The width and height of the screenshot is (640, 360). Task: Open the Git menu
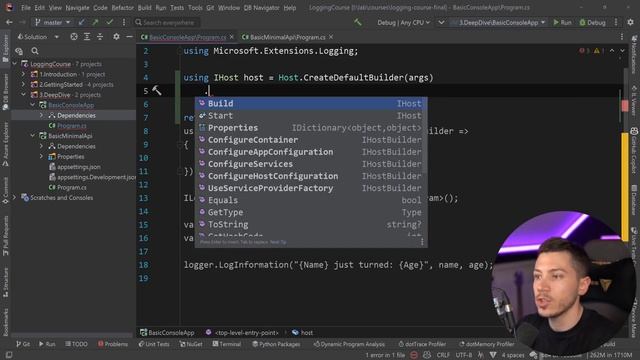pos(210,8)
